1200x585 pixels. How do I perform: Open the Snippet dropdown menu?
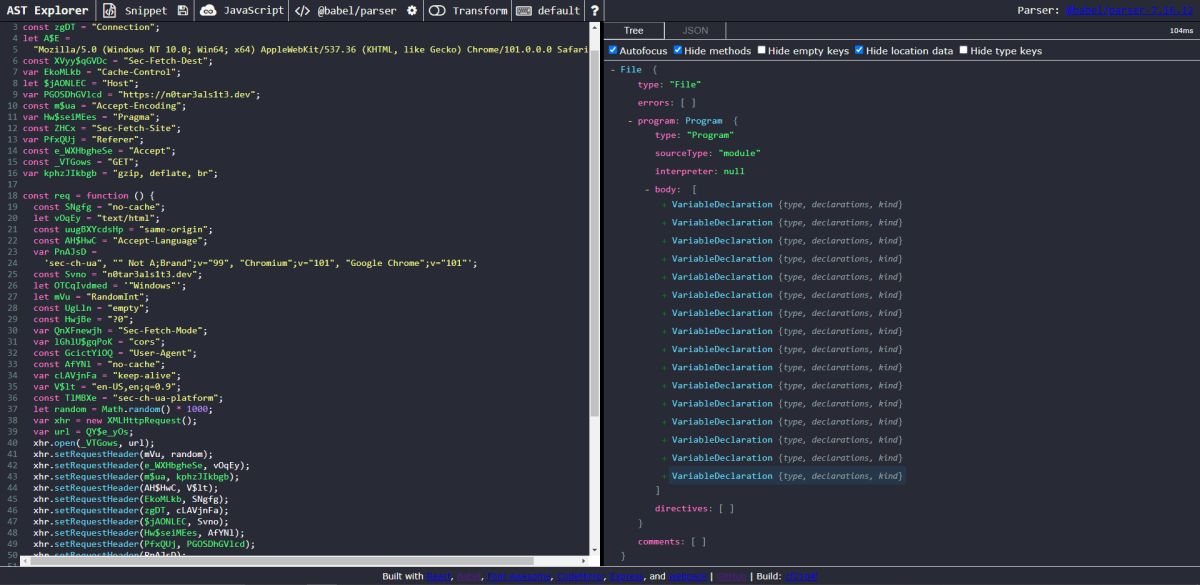pos(146,11)
